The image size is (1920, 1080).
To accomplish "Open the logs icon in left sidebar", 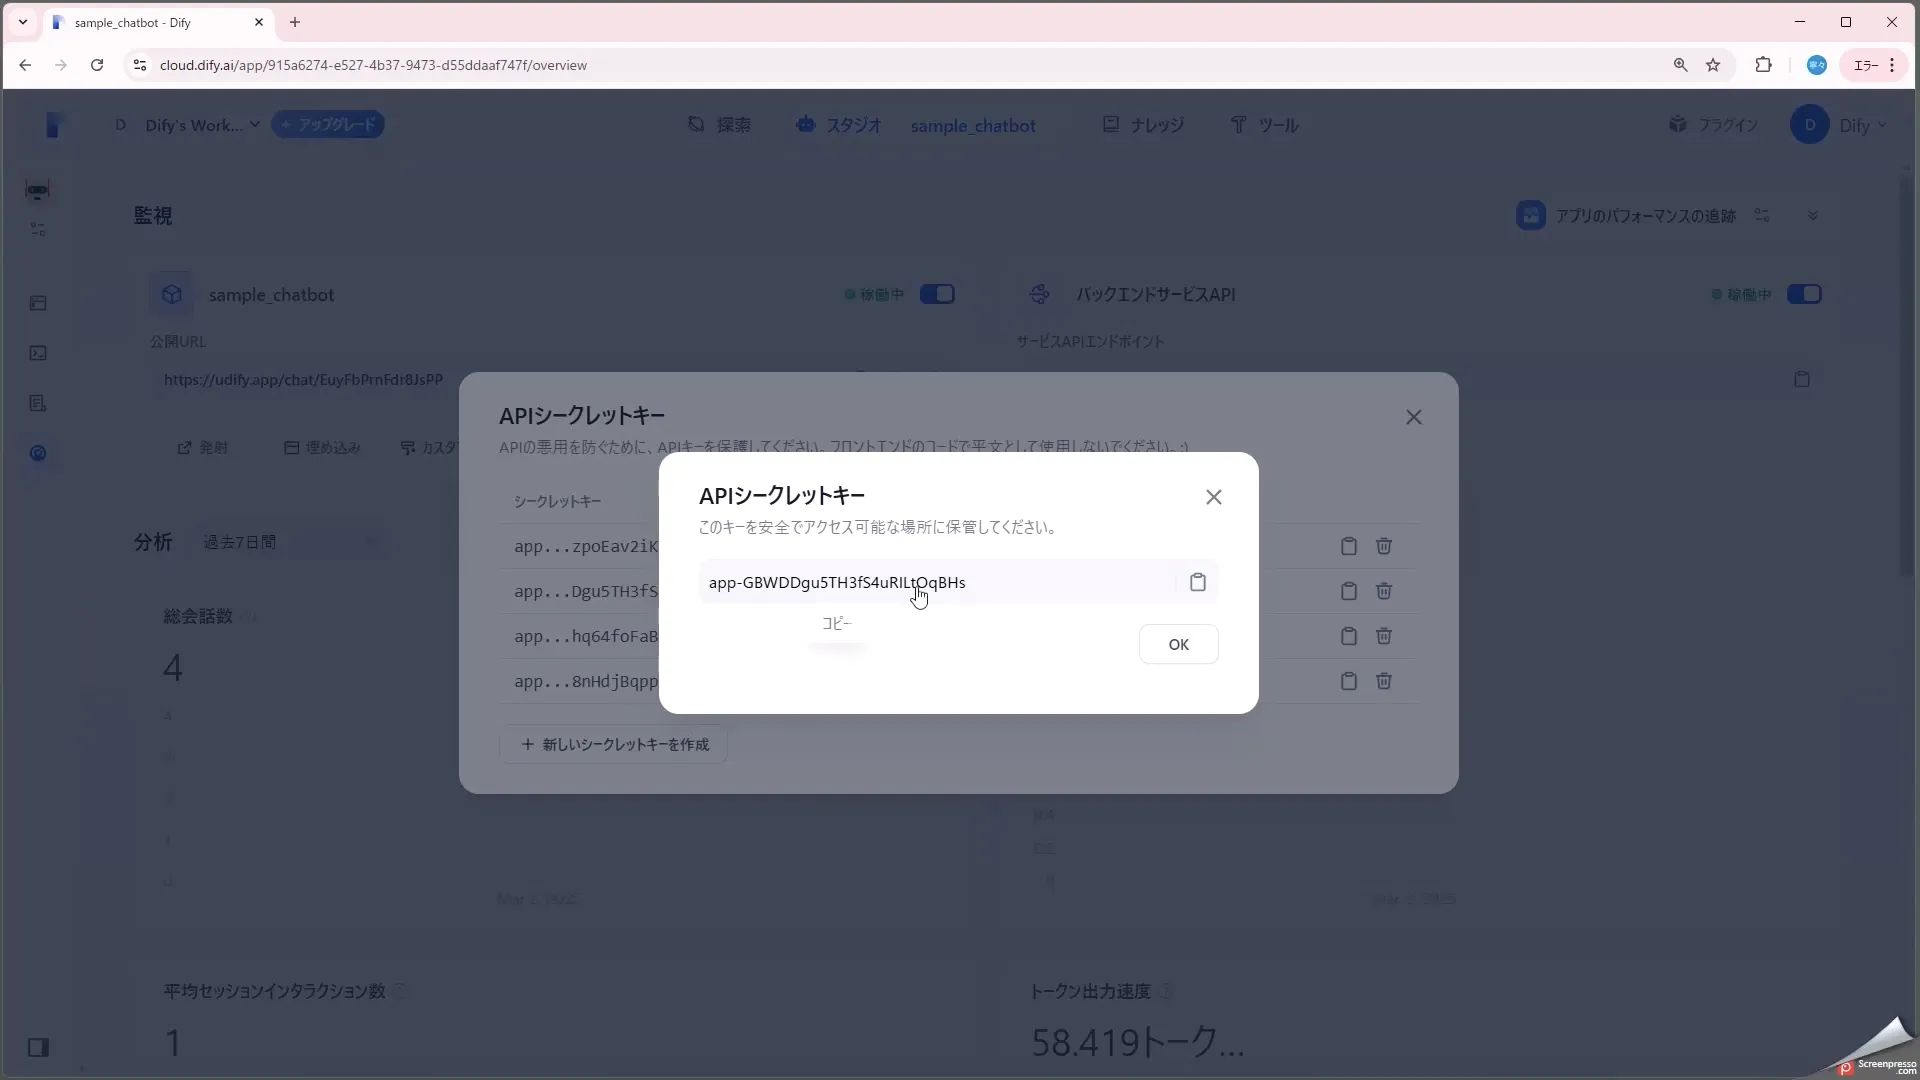I will (x=38, y=403).
